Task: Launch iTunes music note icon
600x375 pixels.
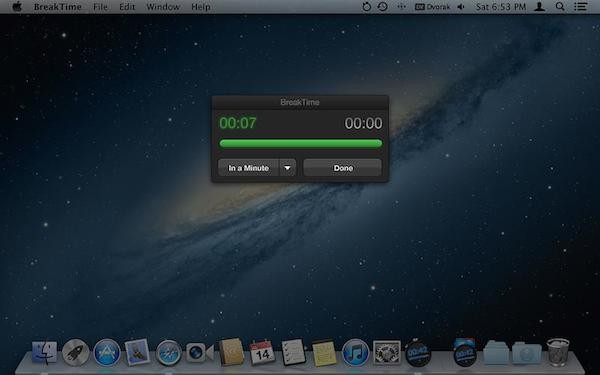Action: coord(355,352)
